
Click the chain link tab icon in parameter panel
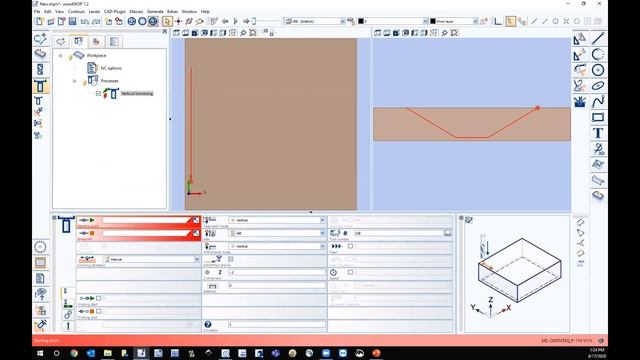coord(68,314)
